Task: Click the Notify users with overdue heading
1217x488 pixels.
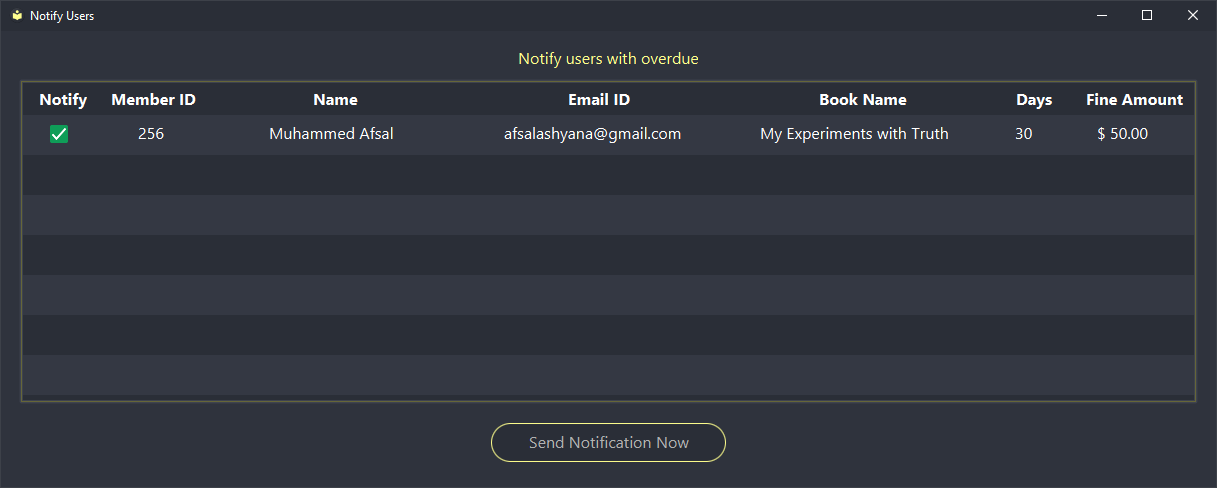Action: point(608,59)
